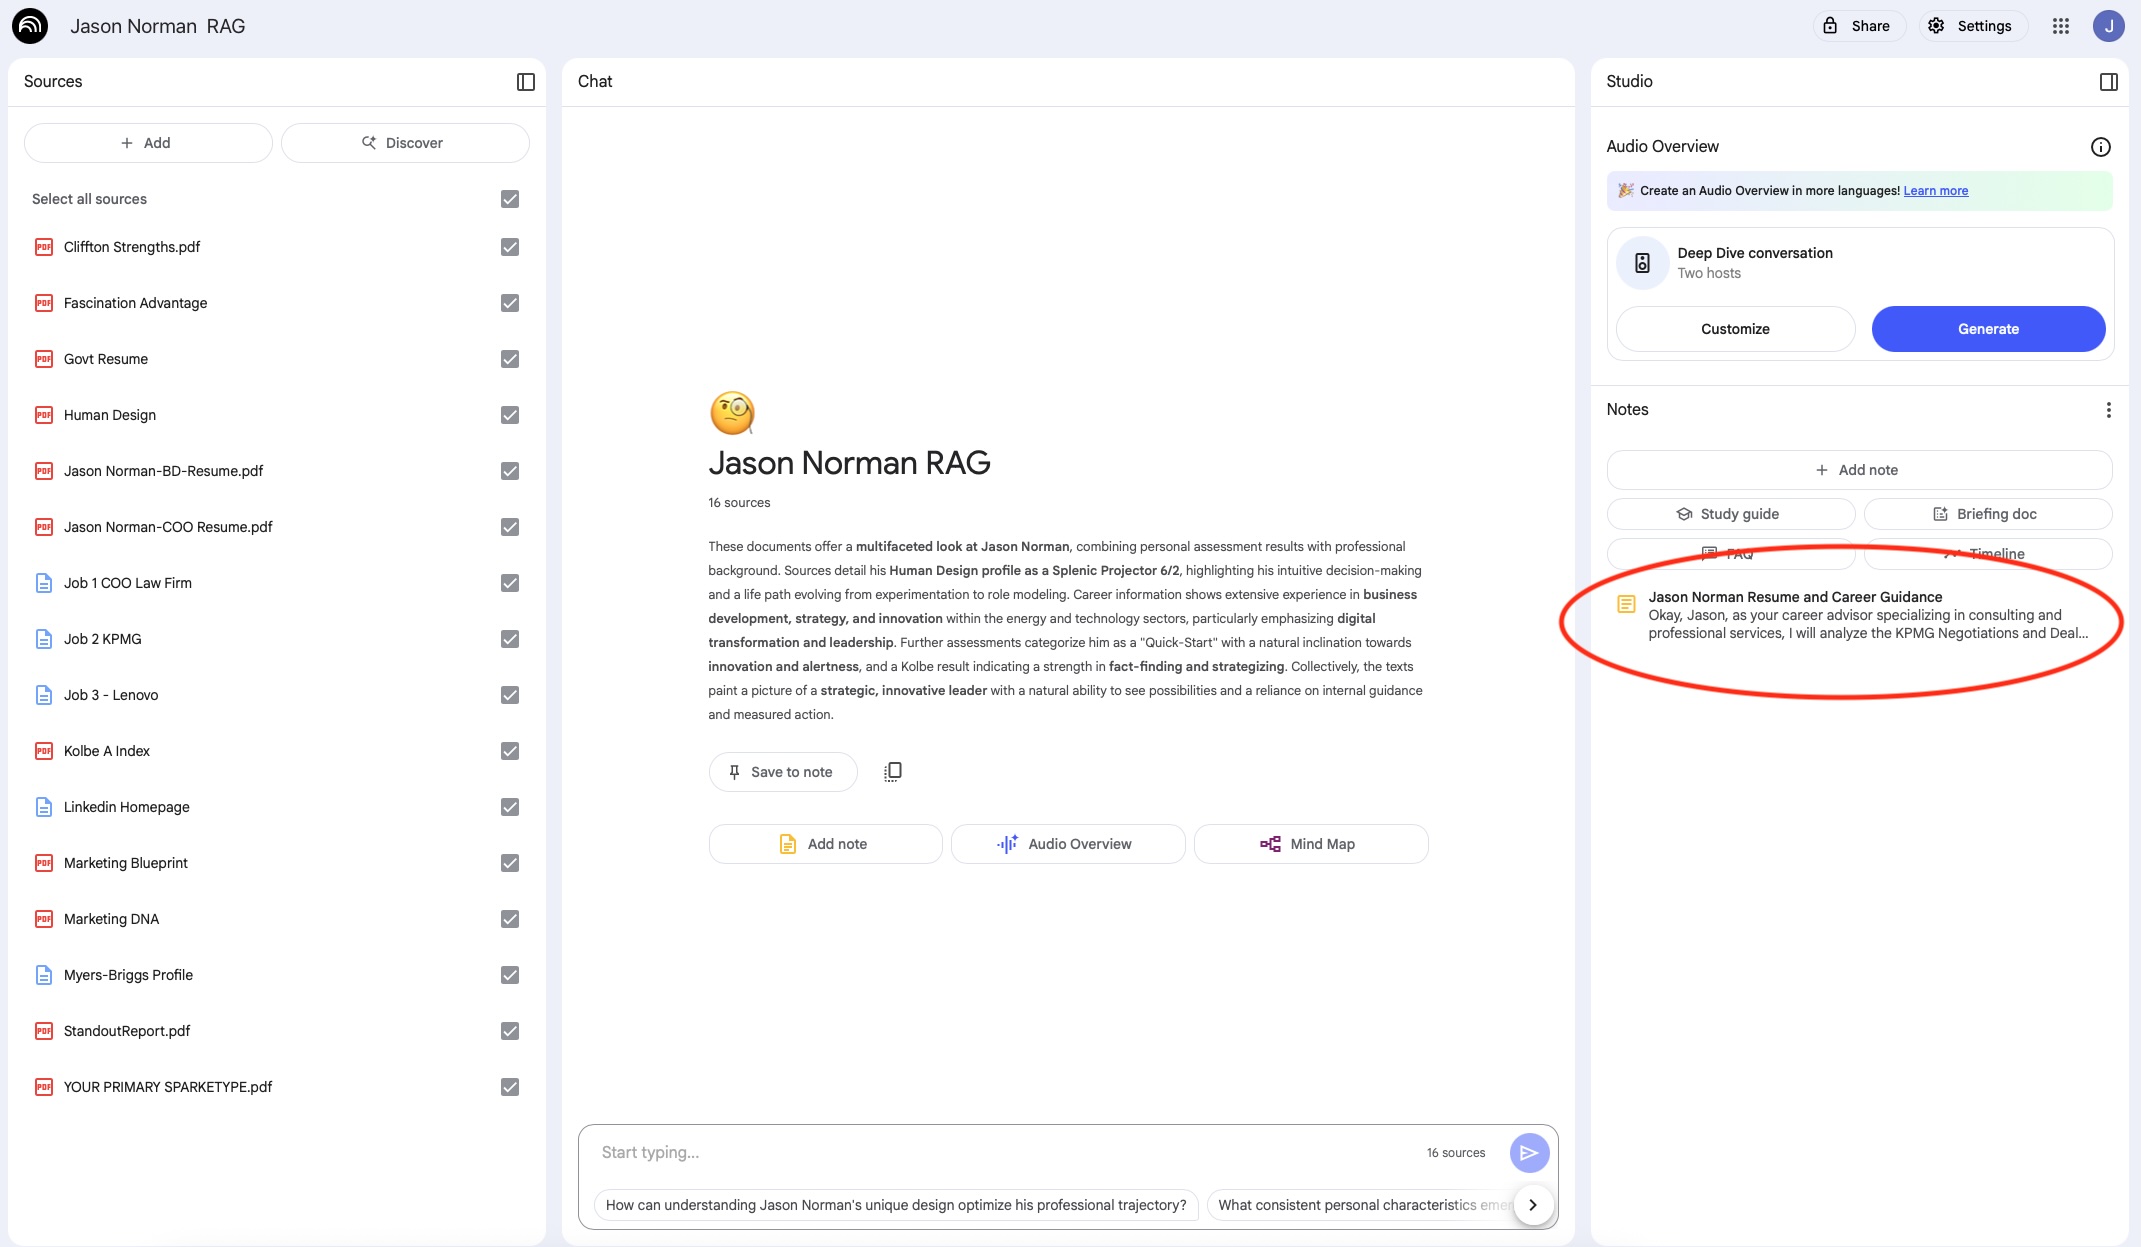
Task: Generate Briefing doc
Action: pyautogui.click(x=1987, y=514)
